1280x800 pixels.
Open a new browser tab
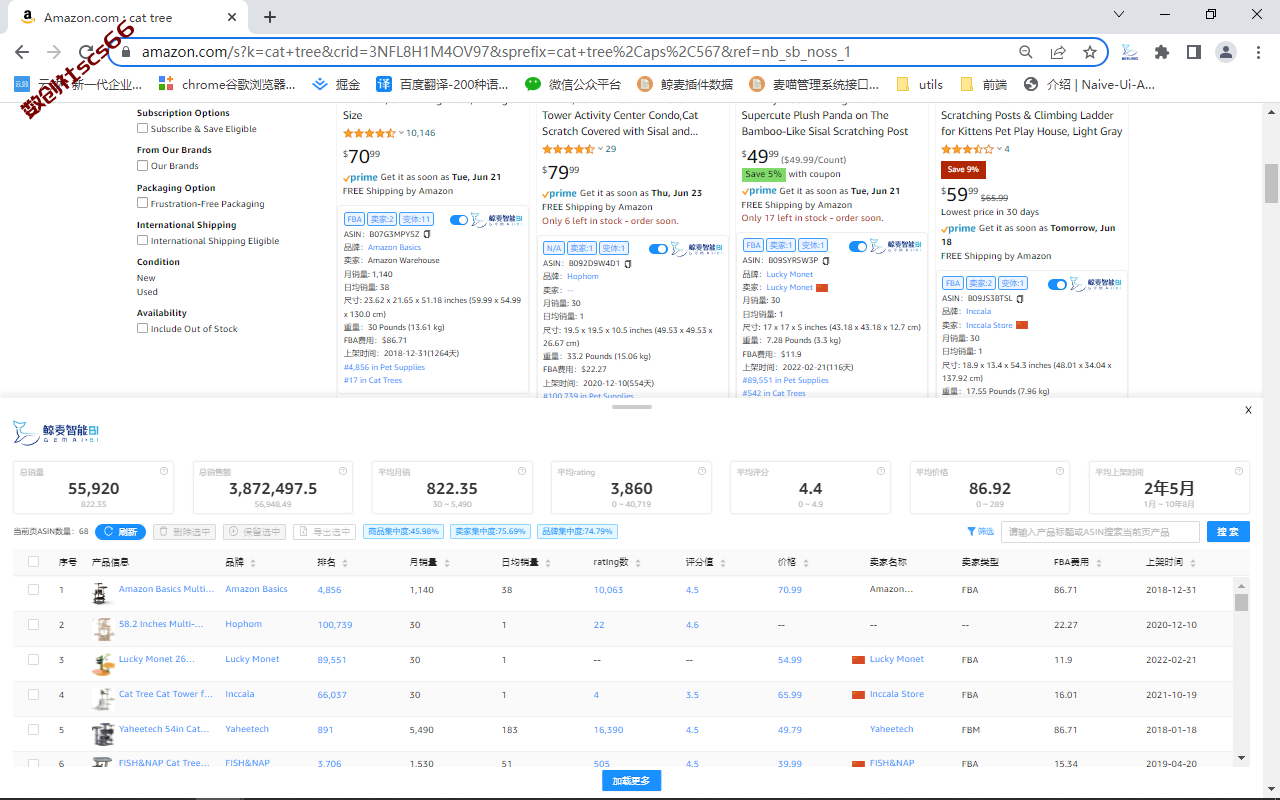click(270, 17)
